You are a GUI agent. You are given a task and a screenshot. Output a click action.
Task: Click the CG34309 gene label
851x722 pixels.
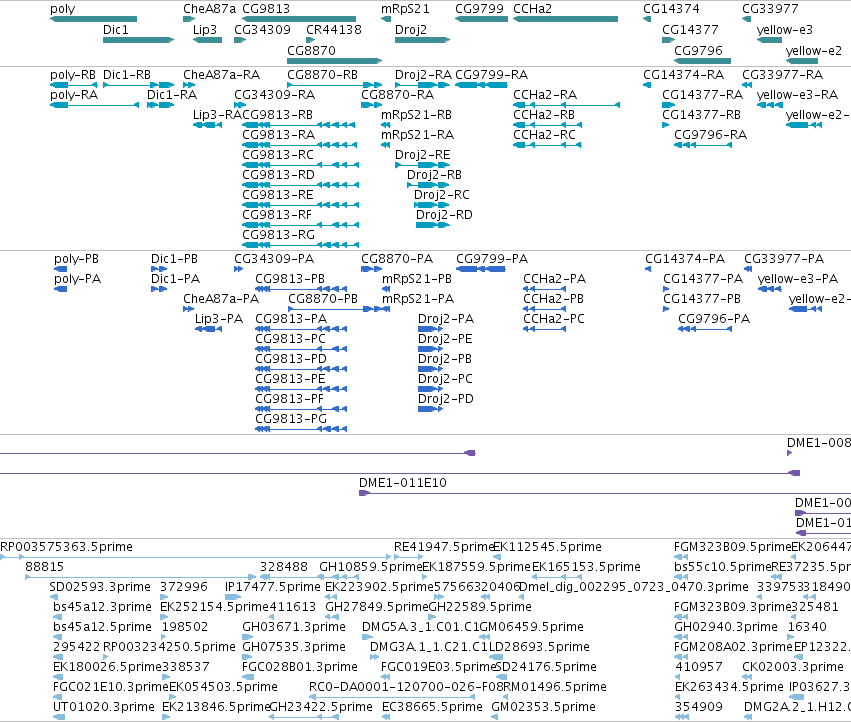coord(262,29)
